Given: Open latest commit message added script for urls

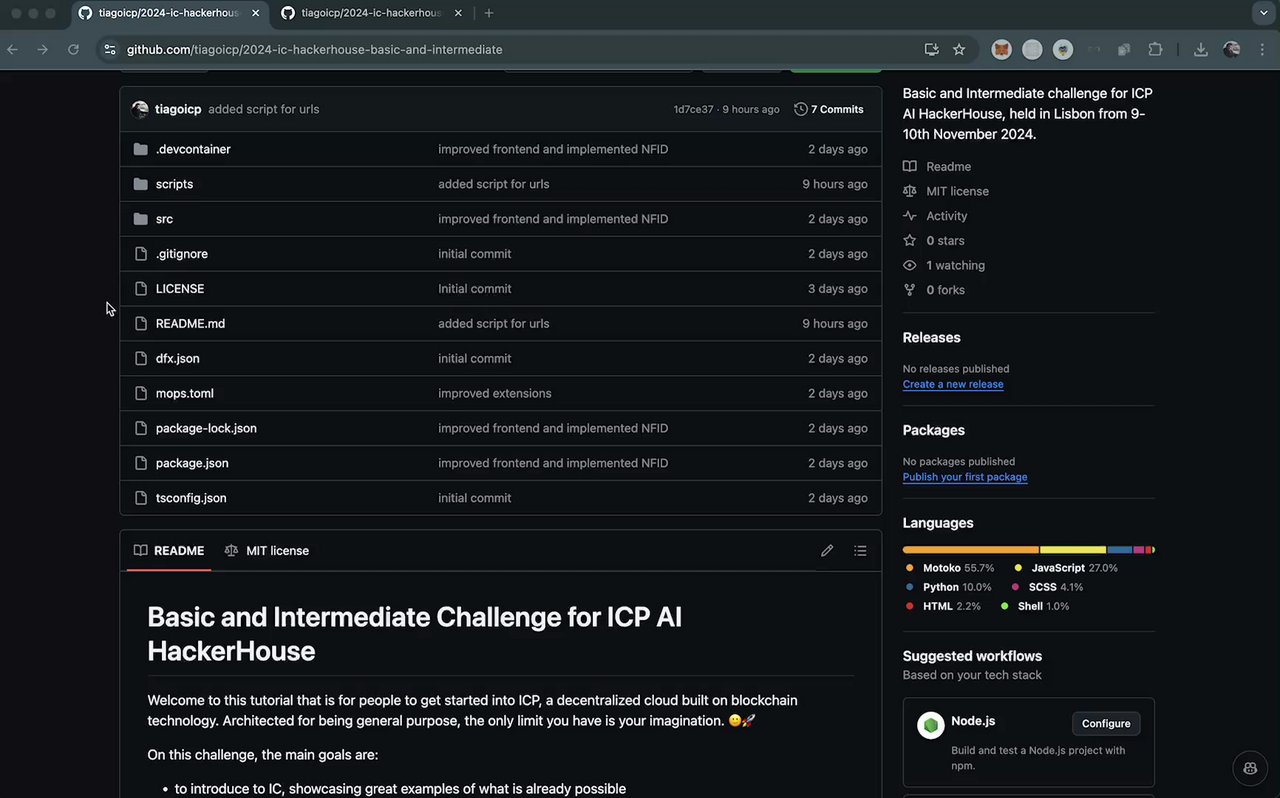Looking at the screenshot, I should click(264, 109).
